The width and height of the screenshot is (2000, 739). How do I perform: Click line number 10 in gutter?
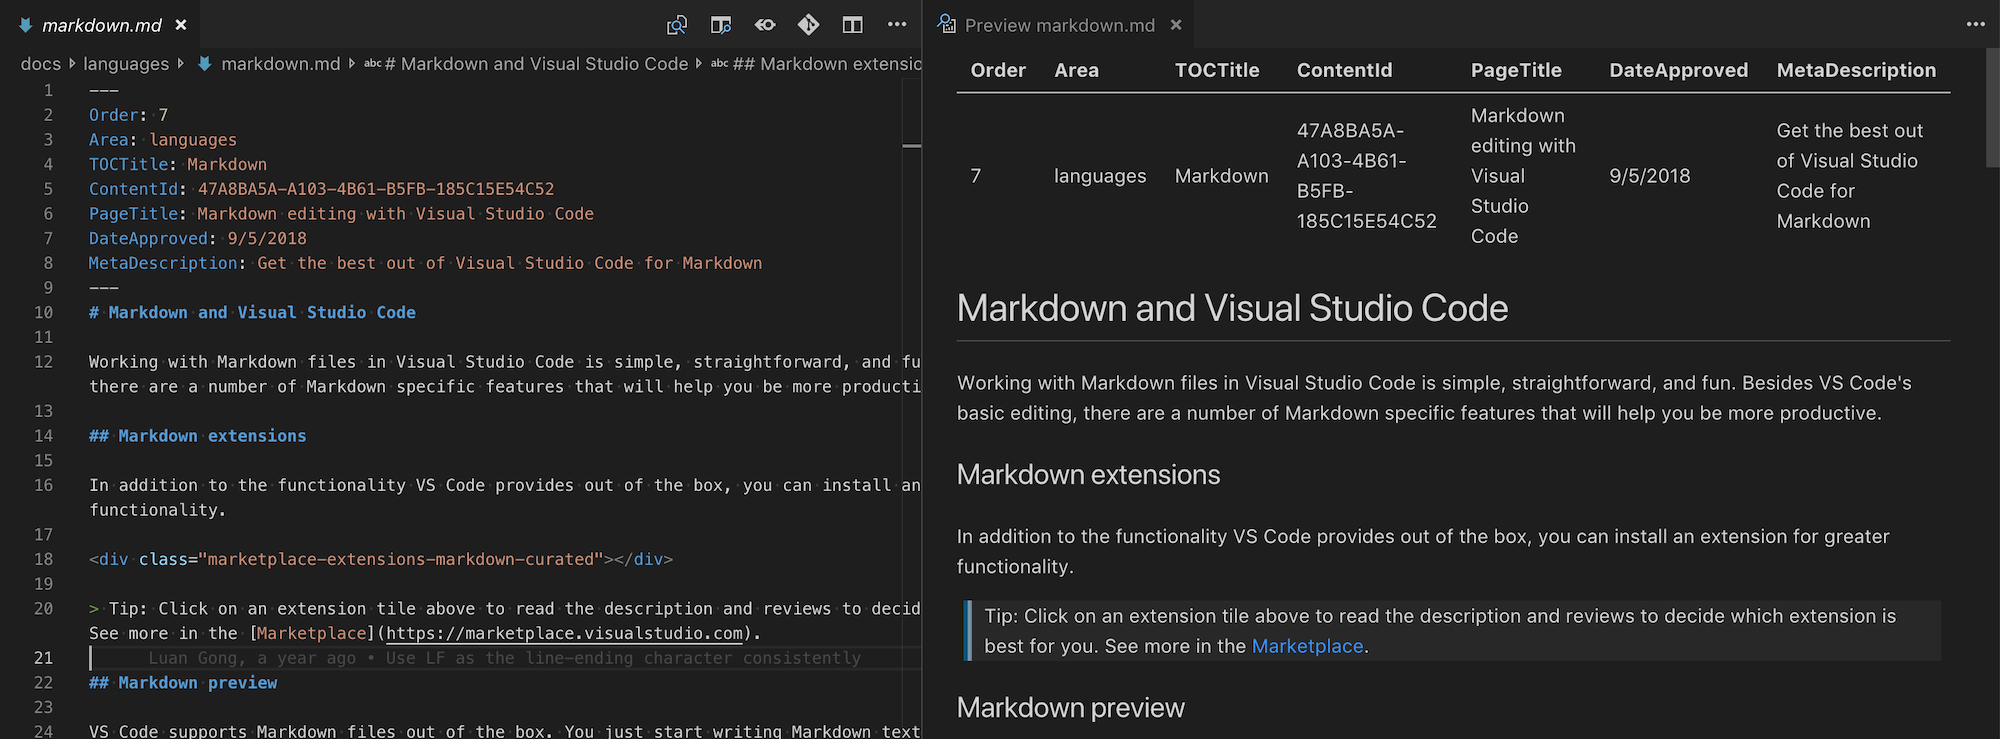[x=43, y=313]
